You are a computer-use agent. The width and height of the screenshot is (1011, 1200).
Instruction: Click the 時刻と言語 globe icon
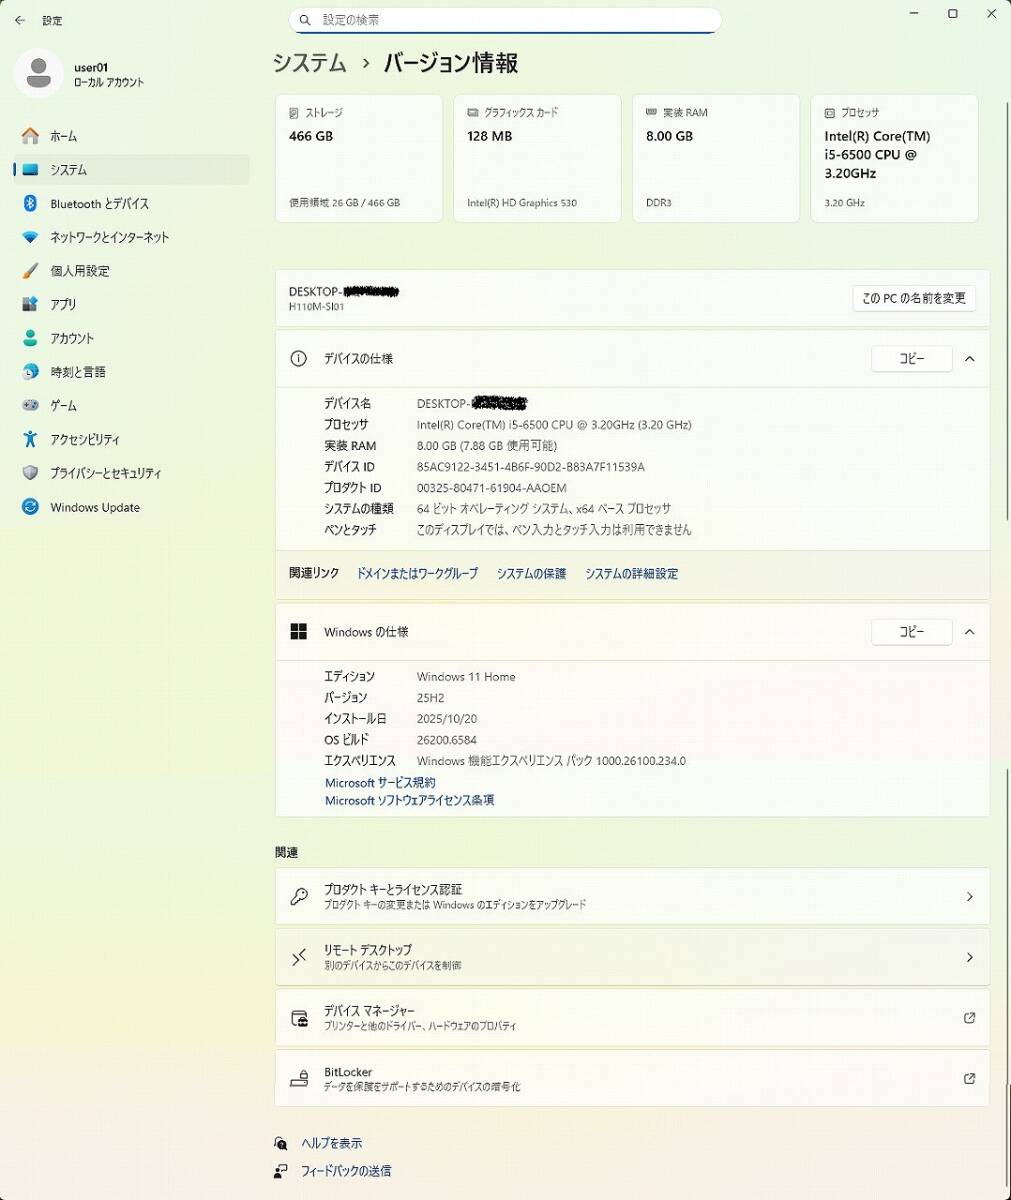tap(30, 372)
